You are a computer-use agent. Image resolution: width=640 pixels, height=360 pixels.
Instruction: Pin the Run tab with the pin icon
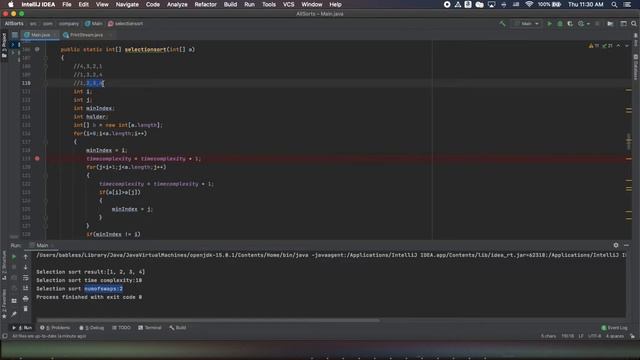14,314
